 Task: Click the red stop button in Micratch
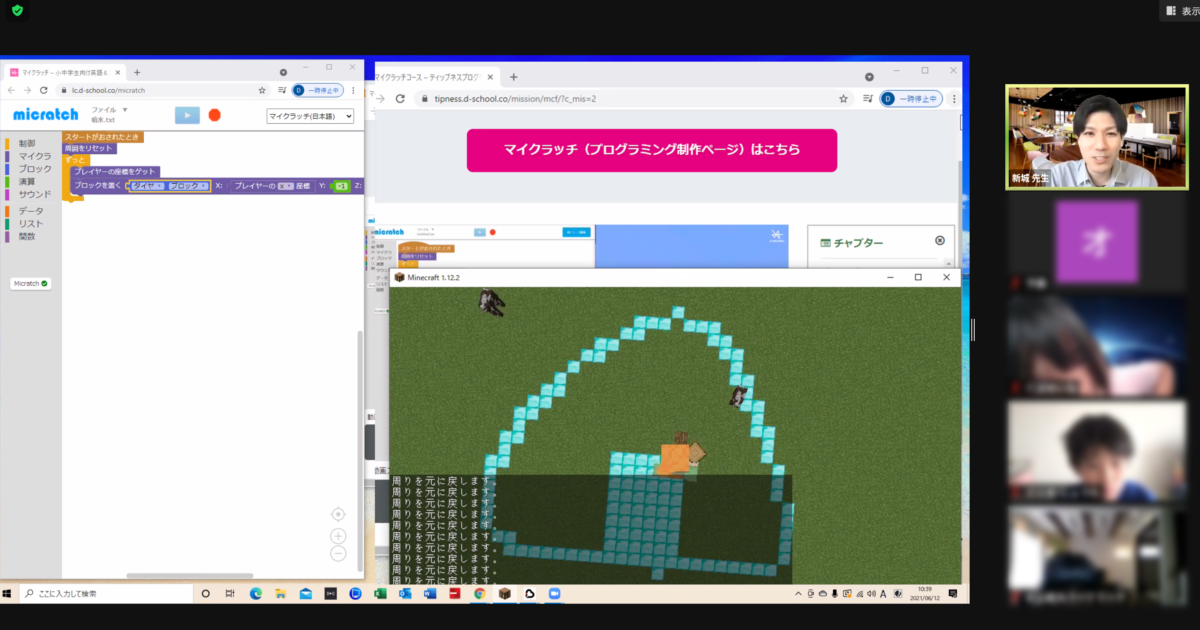coord(214,115)
